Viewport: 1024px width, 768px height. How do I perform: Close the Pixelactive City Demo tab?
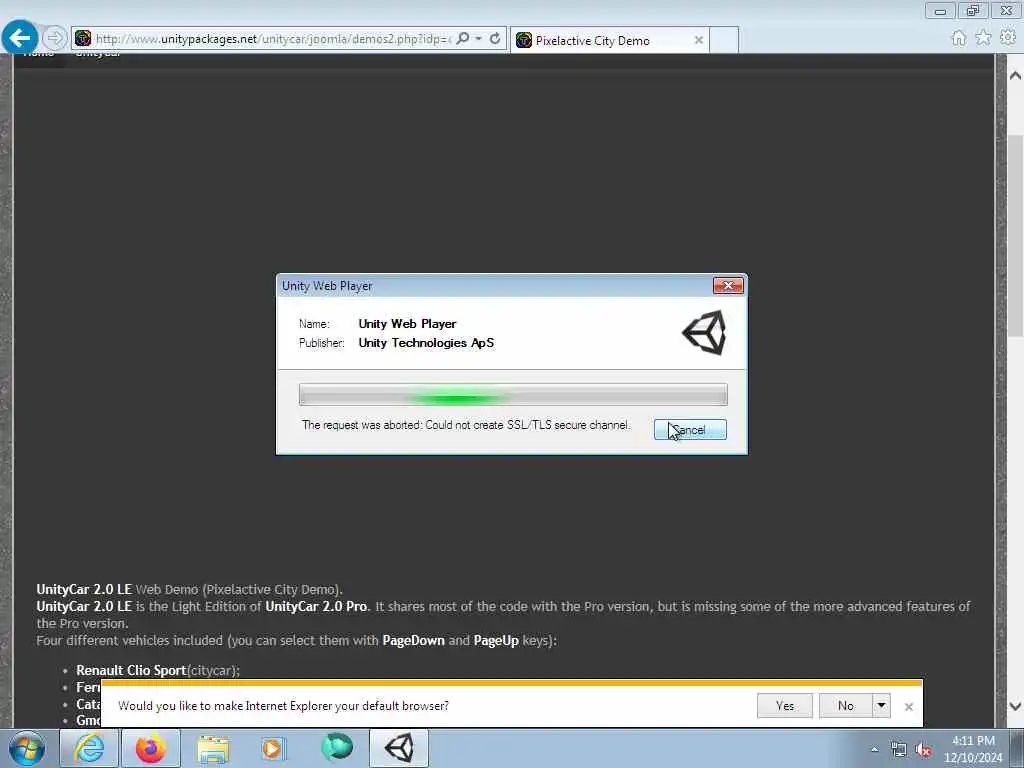(699, 40)
